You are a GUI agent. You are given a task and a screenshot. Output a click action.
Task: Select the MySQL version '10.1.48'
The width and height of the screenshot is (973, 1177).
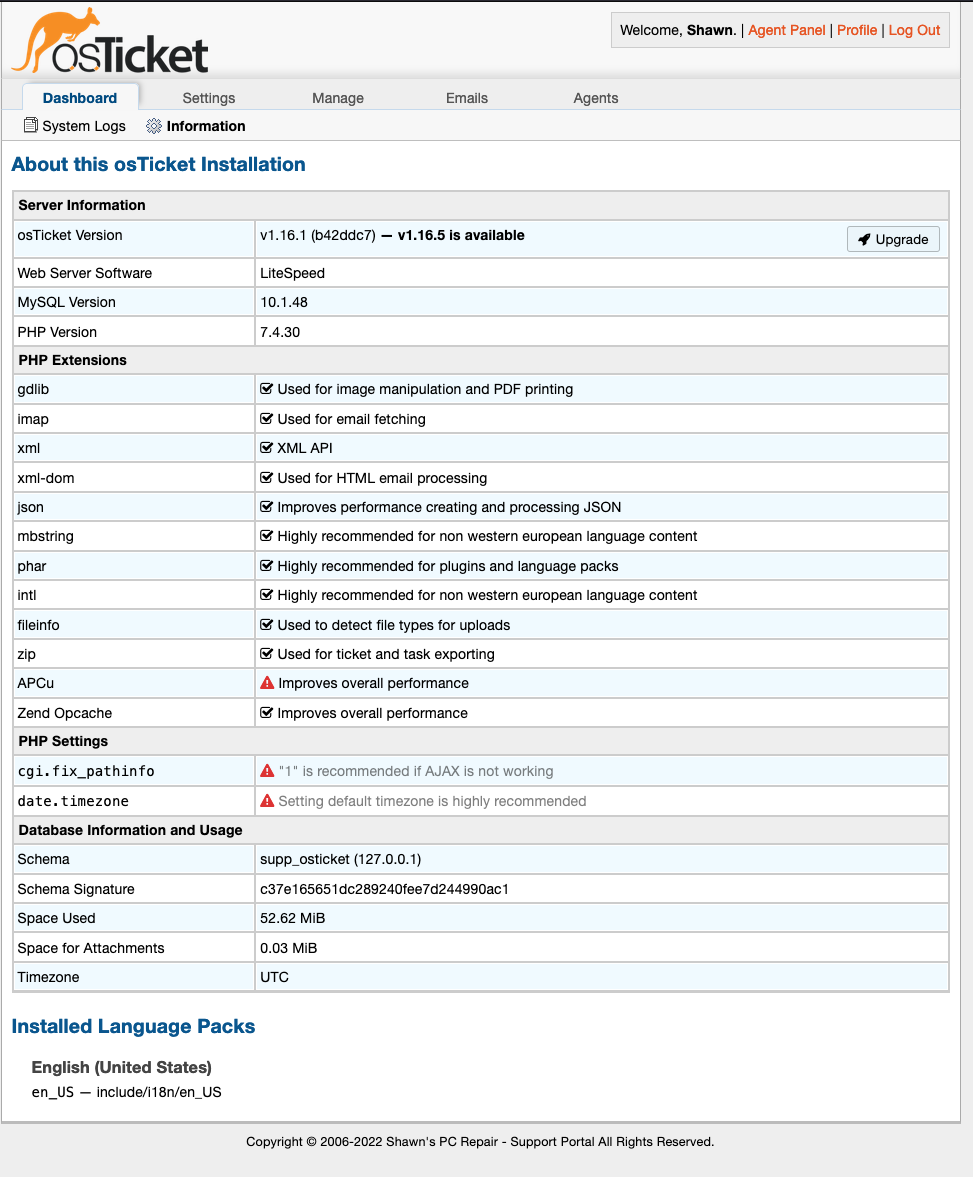tap(284, 302)
